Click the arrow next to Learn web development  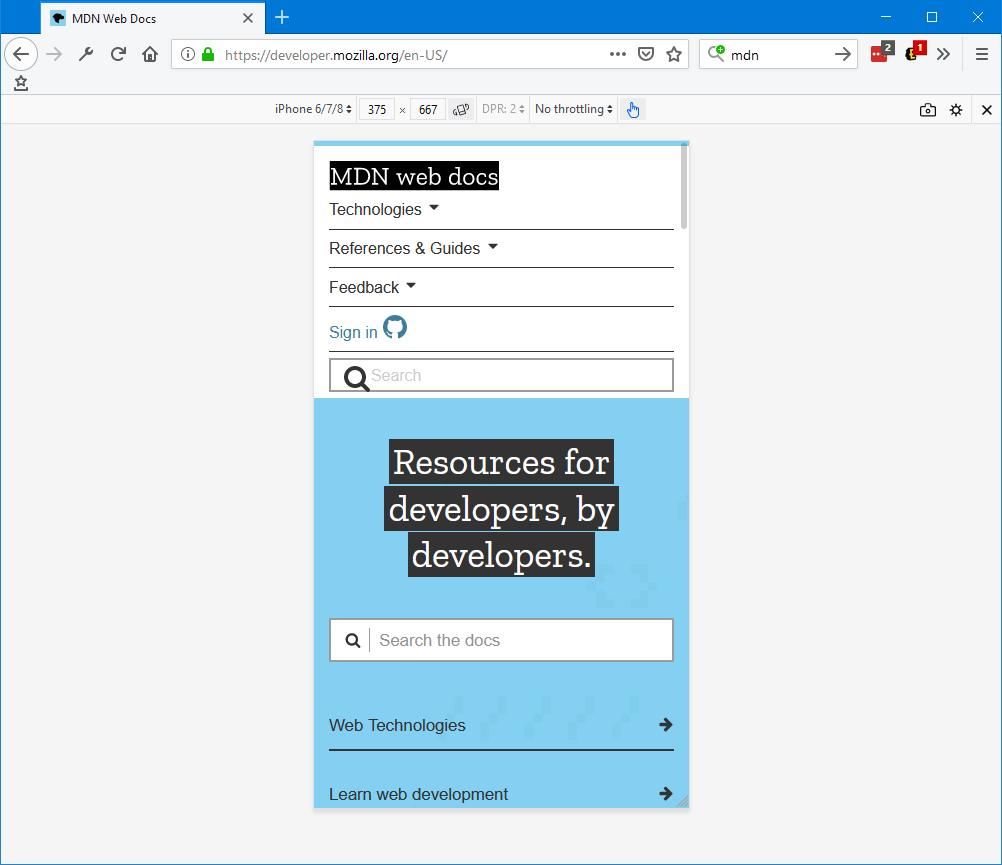666,793
